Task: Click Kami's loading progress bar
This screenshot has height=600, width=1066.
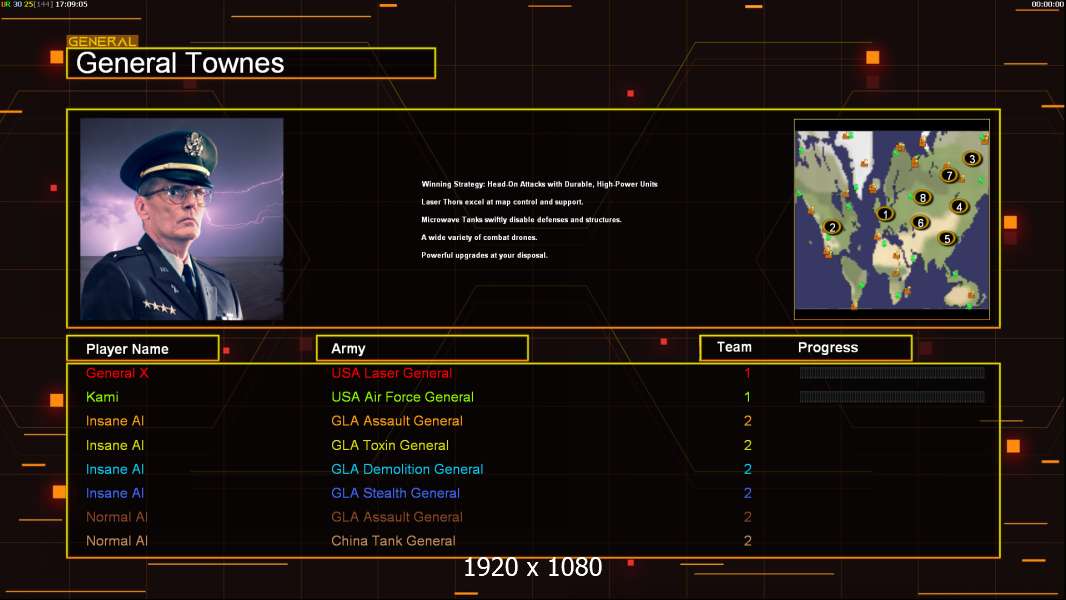Action: point(892,396)
